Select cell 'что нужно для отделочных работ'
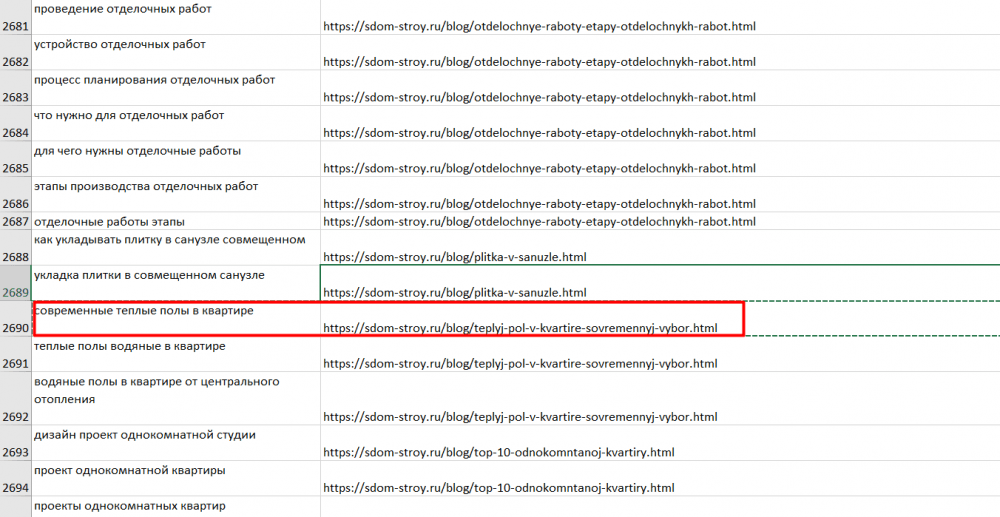Screen dimensions: 1000x517 pos(175,123)
